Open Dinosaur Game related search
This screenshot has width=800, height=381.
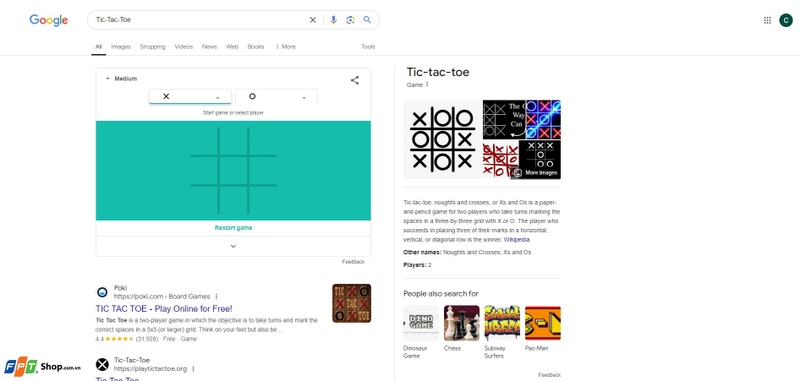421,332
